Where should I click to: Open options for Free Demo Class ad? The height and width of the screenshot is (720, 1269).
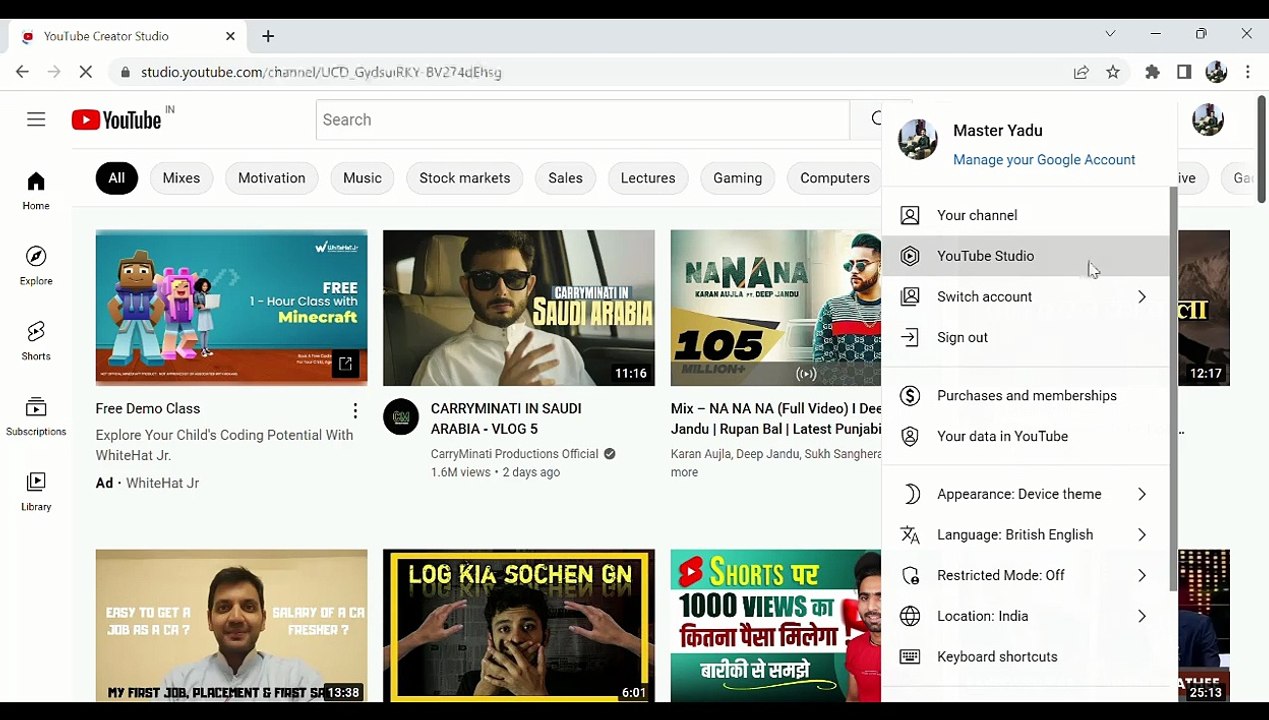point(355,411)
